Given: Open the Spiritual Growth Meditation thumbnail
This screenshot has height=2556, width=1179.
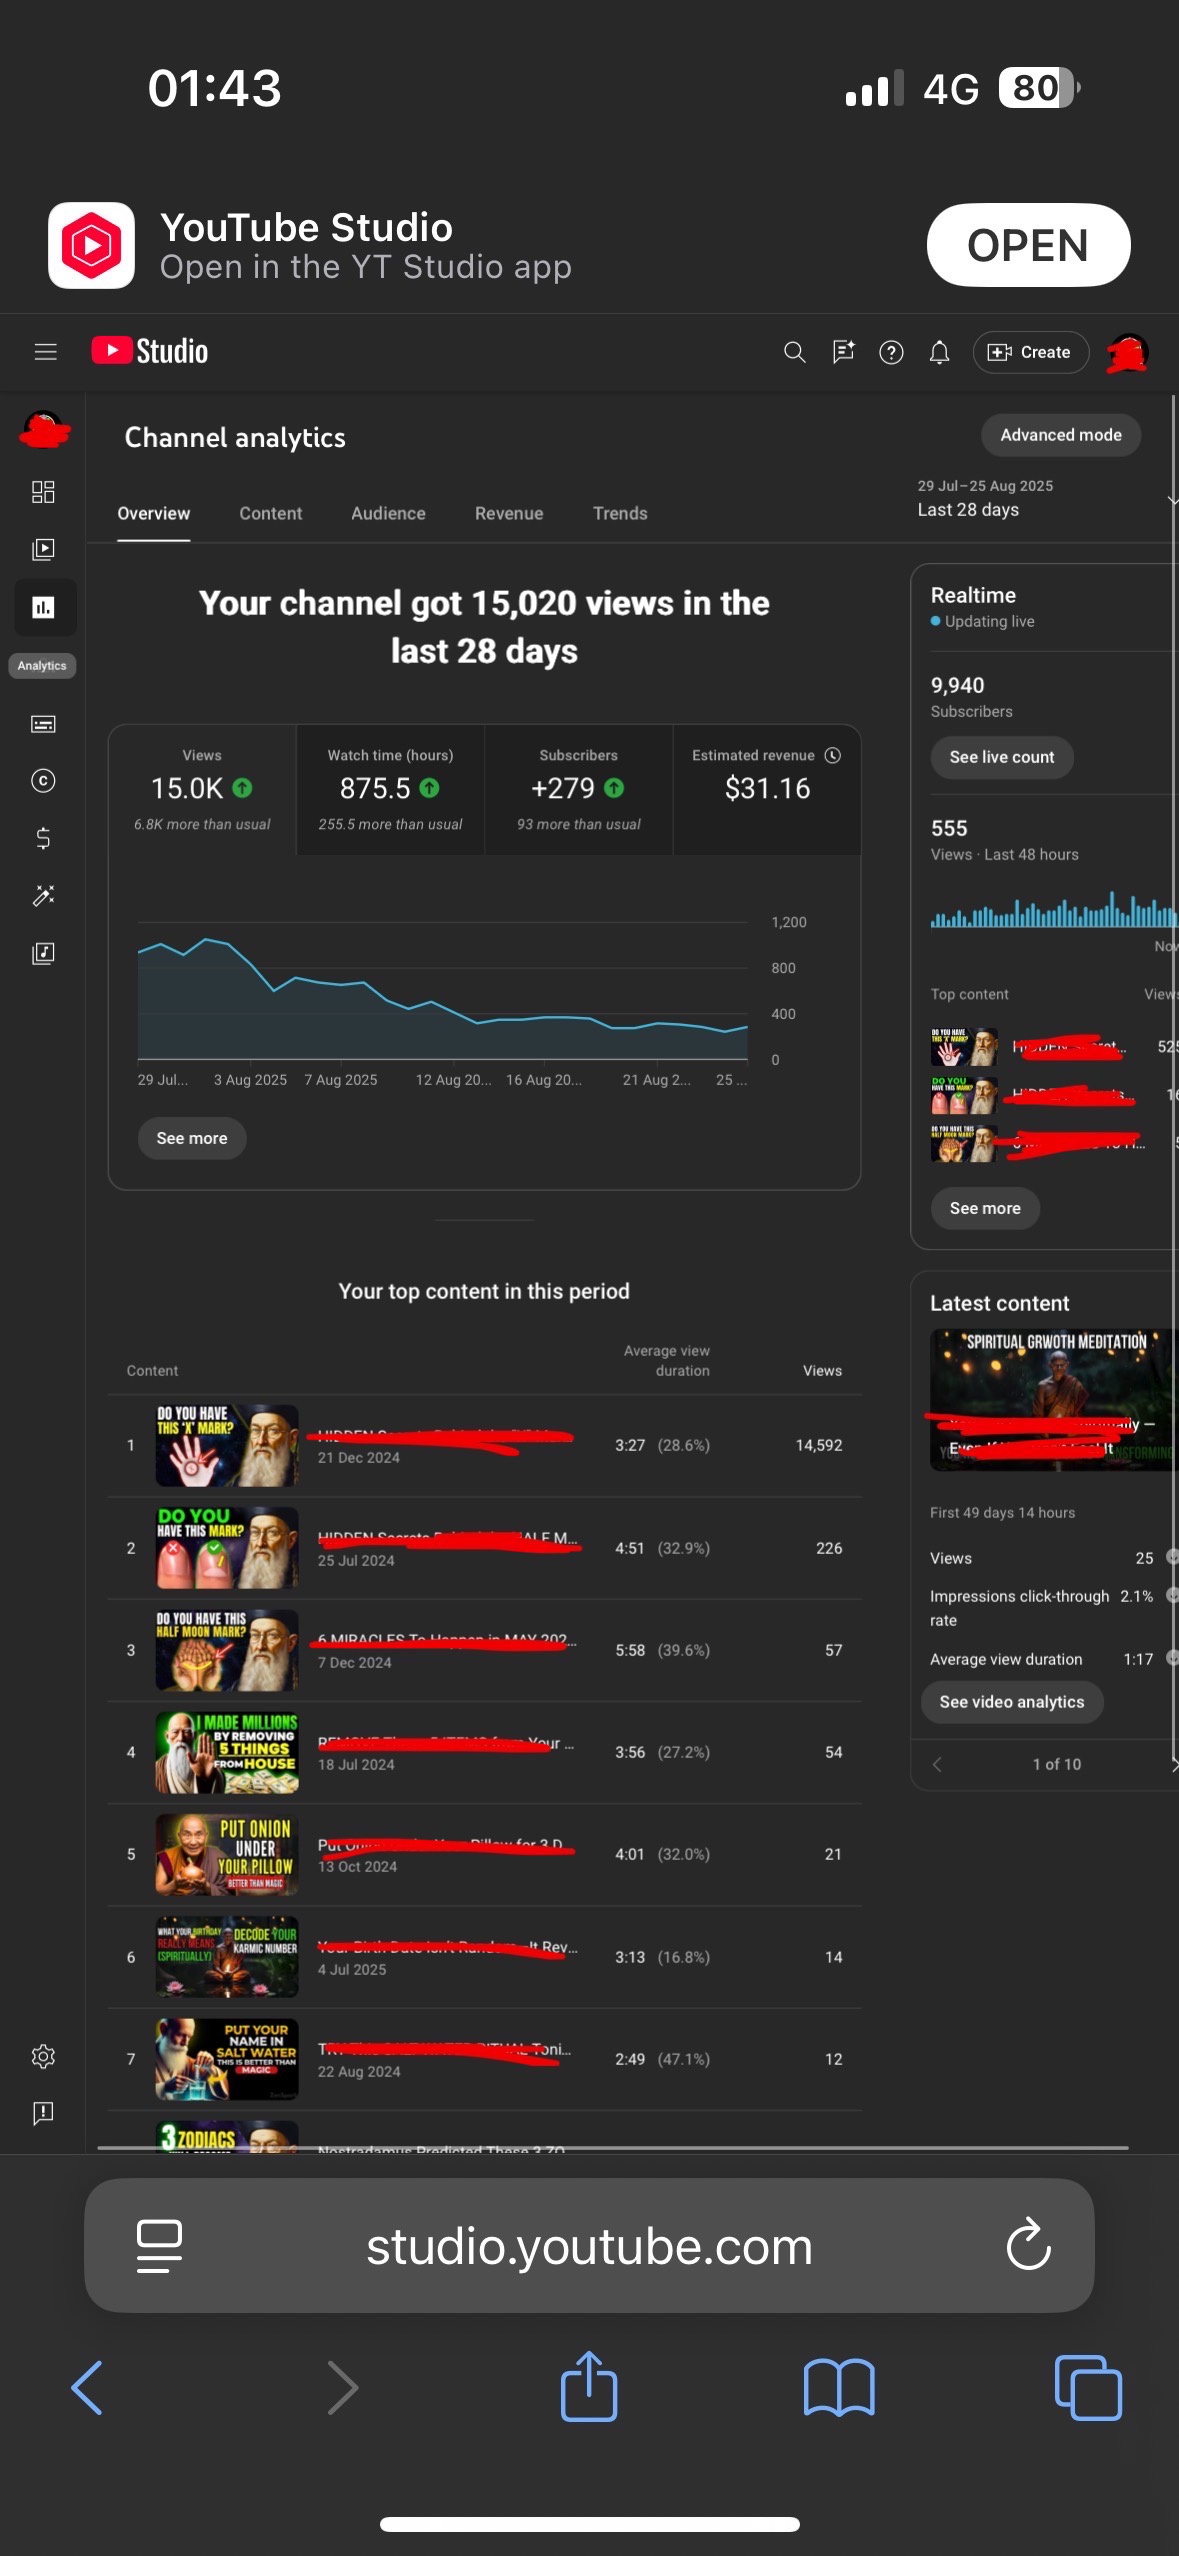Looking at the screenshot, I should (1054, 1399).
